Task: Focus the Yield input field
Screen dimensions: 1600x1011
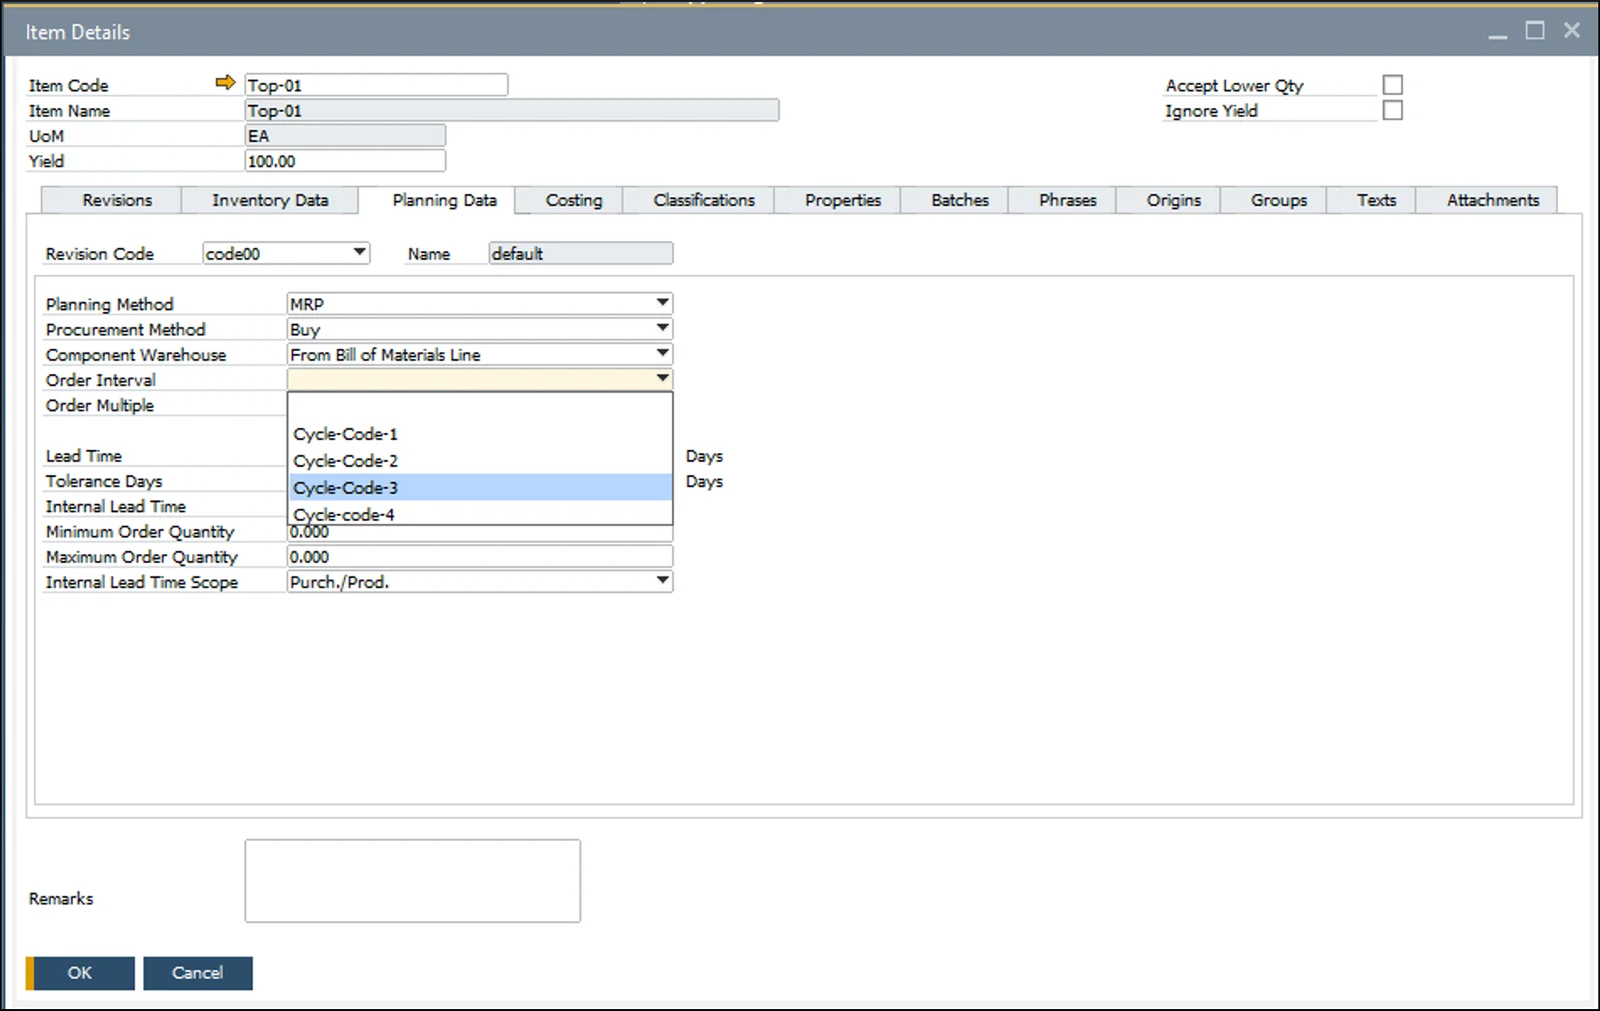Action: (345, 161)
